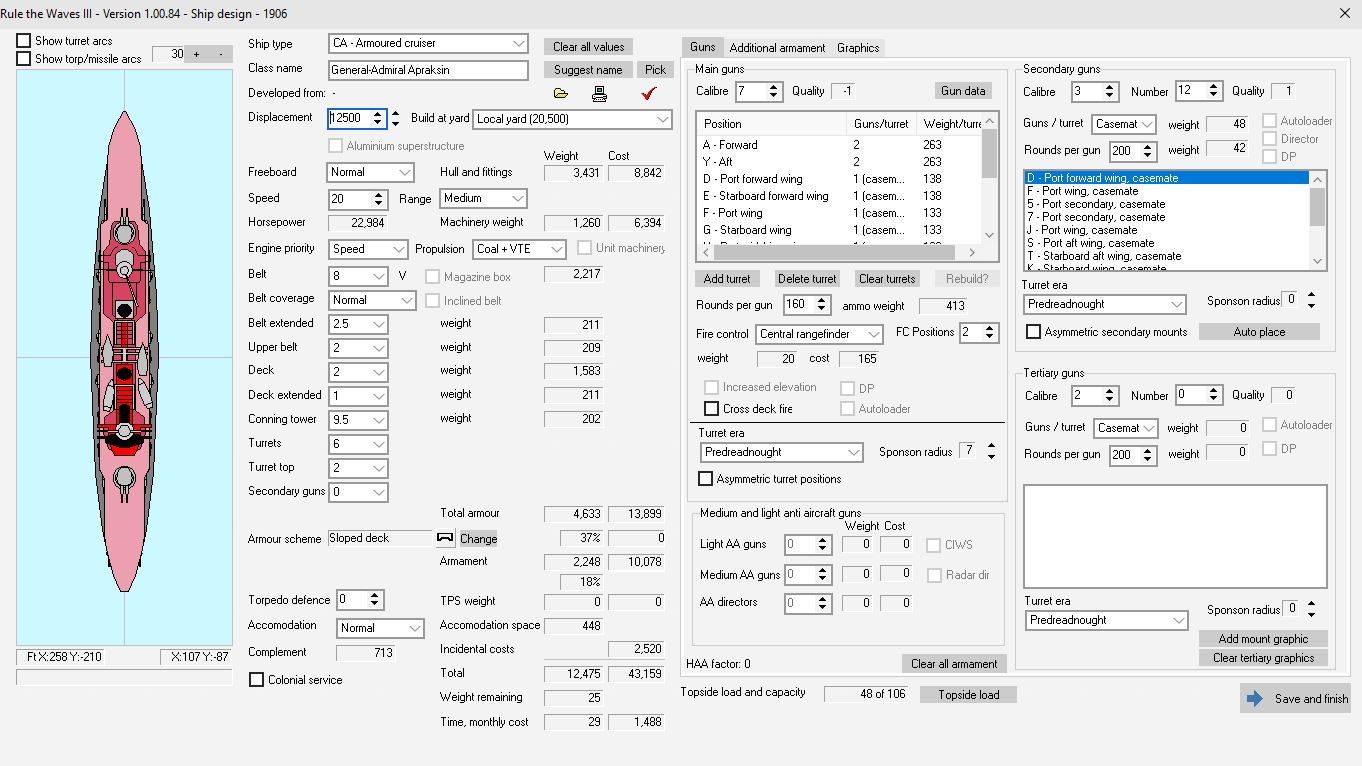Open the Propulsion Coal + VTE dropdown

tap(519, 249)
